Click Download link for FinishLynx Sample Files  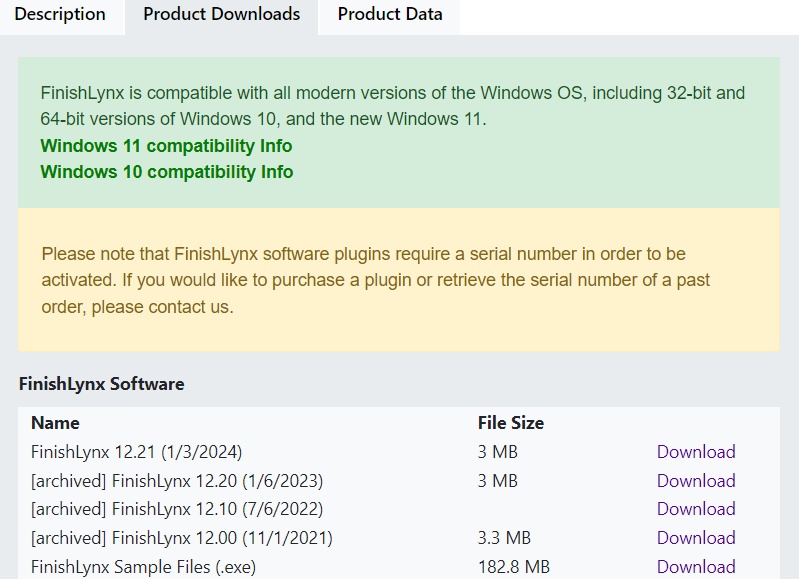pyautogui.click(x=695, y=566)
